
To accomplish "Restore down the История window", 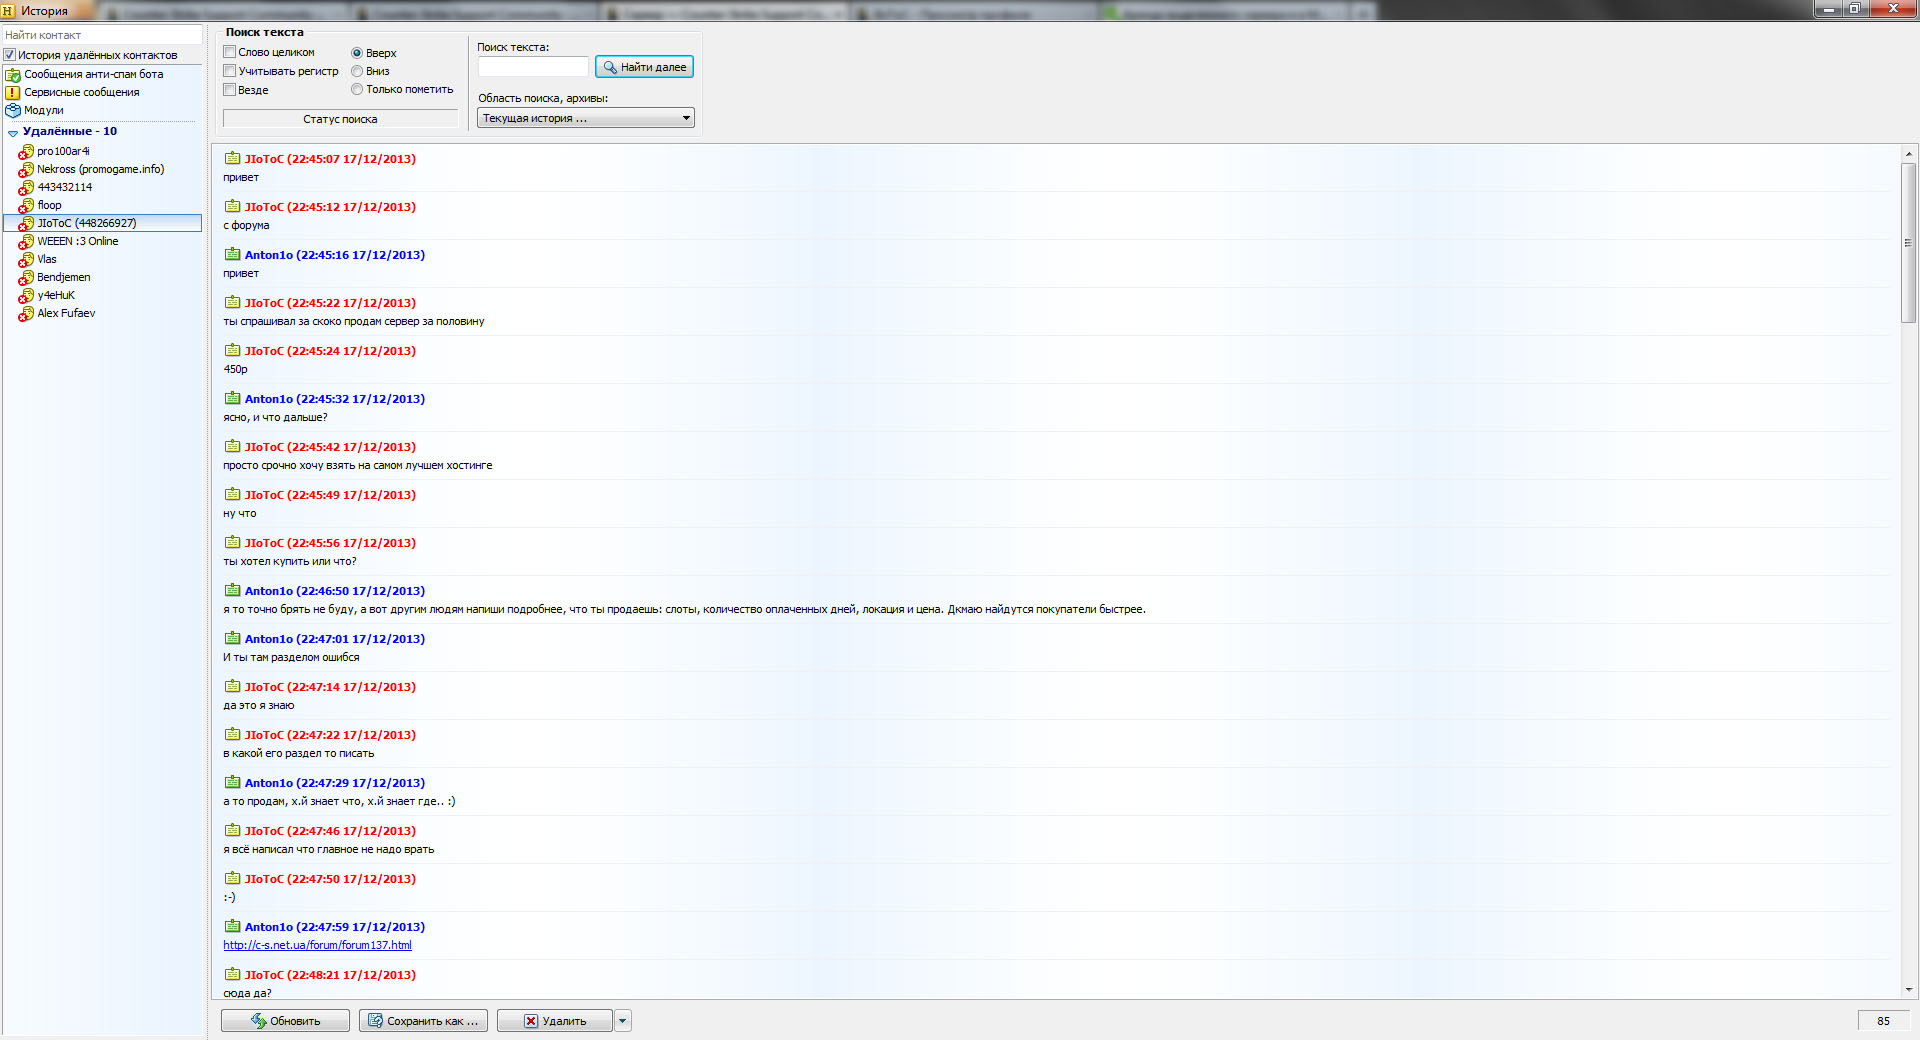I will 1855,9.
